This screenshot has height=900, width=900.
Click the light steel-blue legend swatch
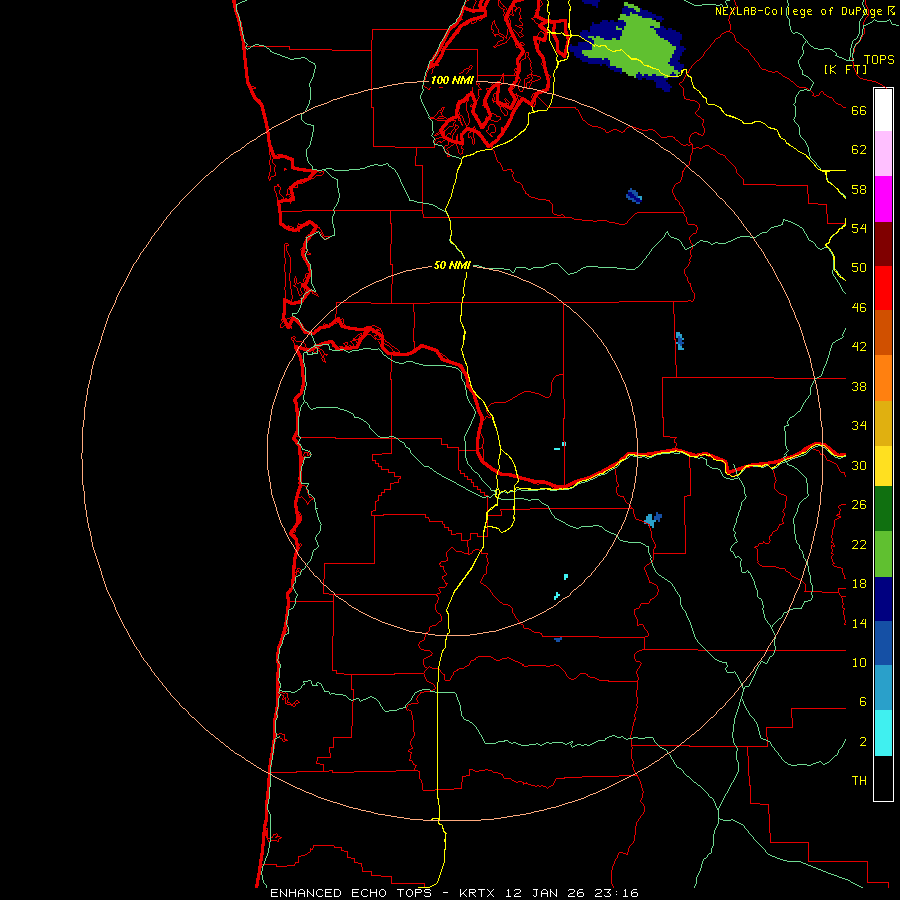(883, 688)
